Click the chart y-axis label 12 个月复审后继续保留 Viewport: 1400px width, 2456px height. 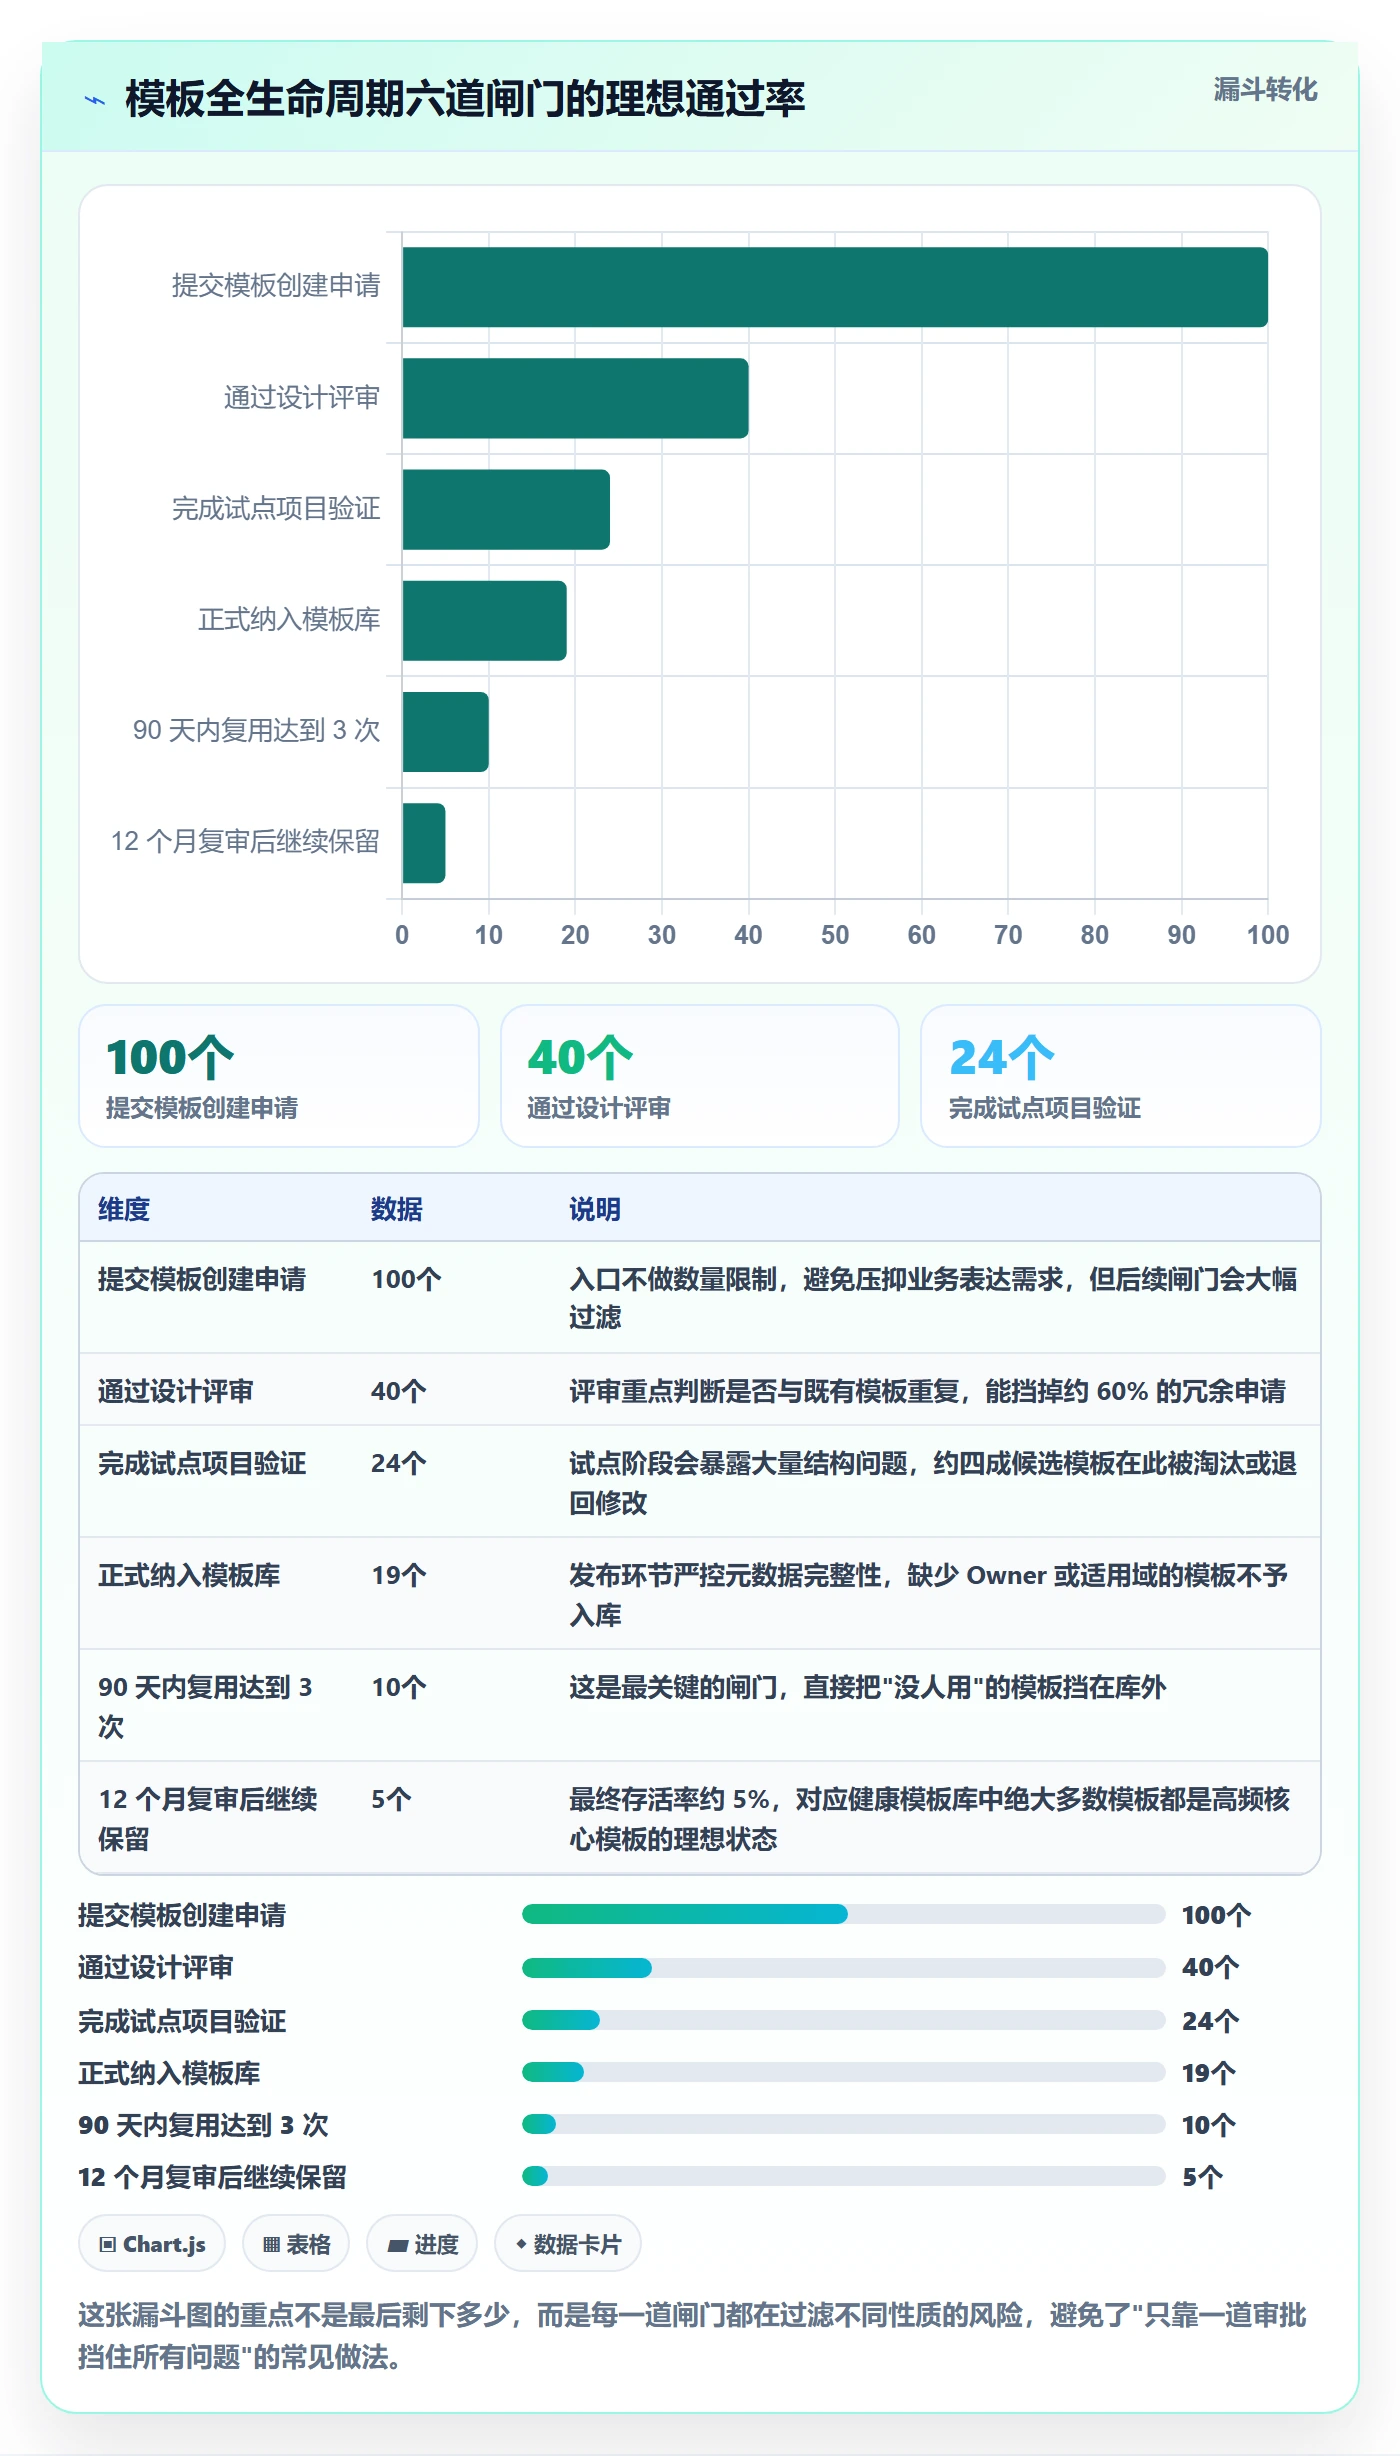click(x=245, y=842)
